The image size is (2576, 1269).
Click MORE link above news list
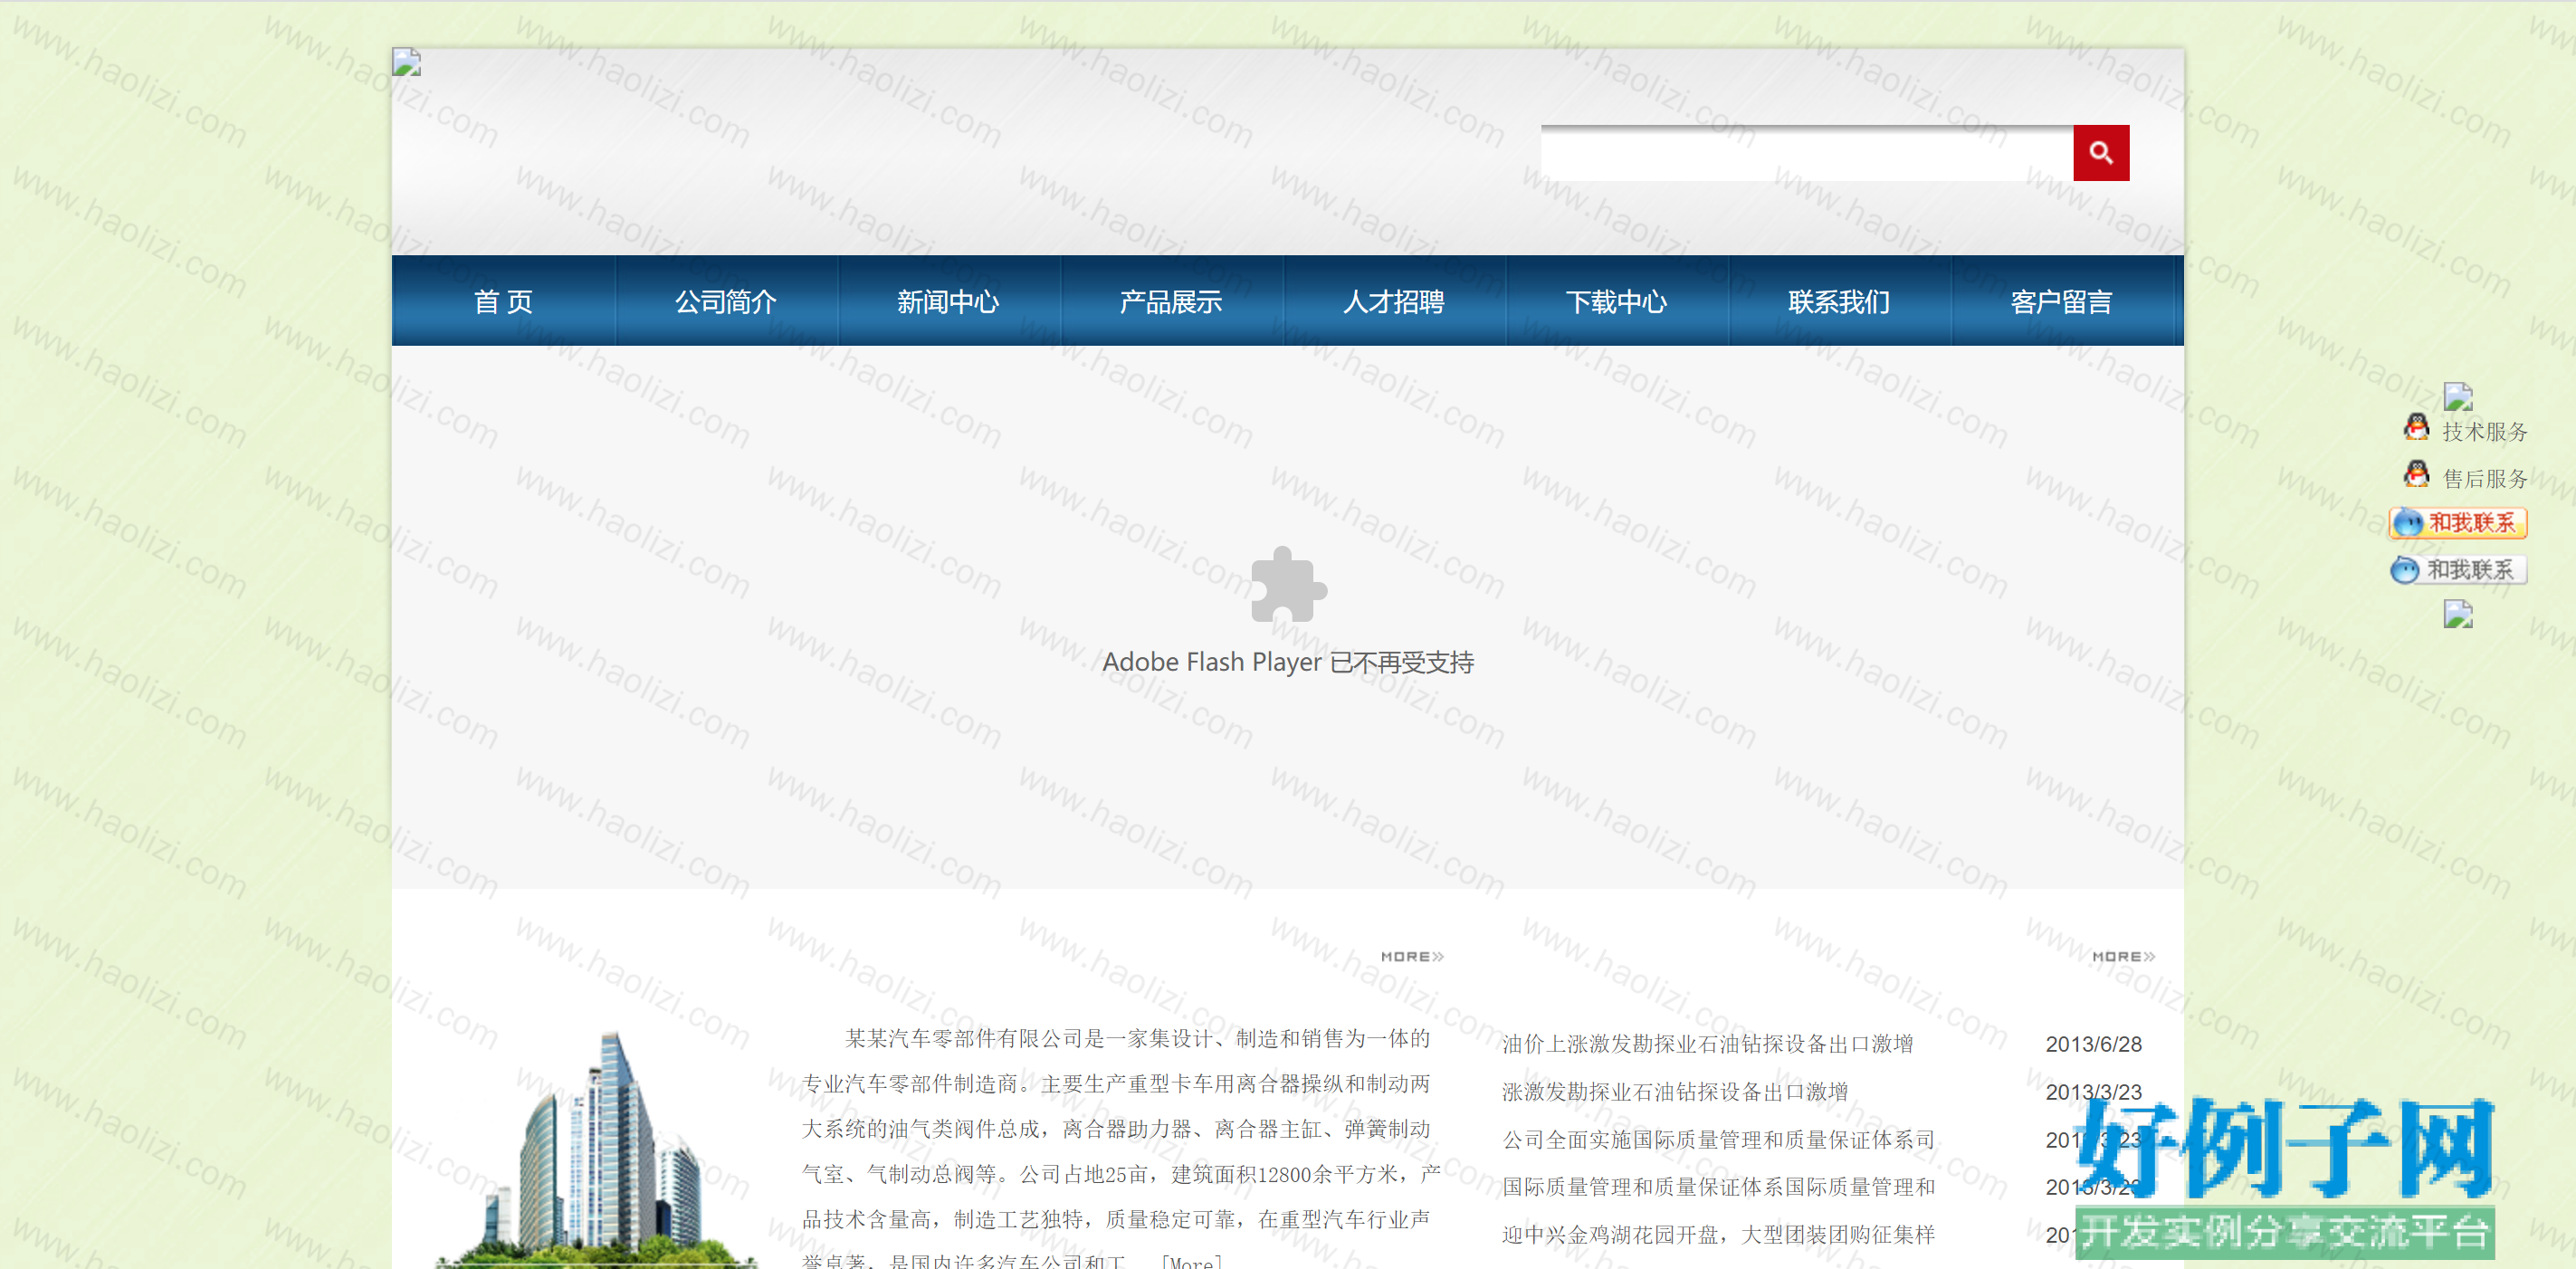click(x=2124, y=957)
